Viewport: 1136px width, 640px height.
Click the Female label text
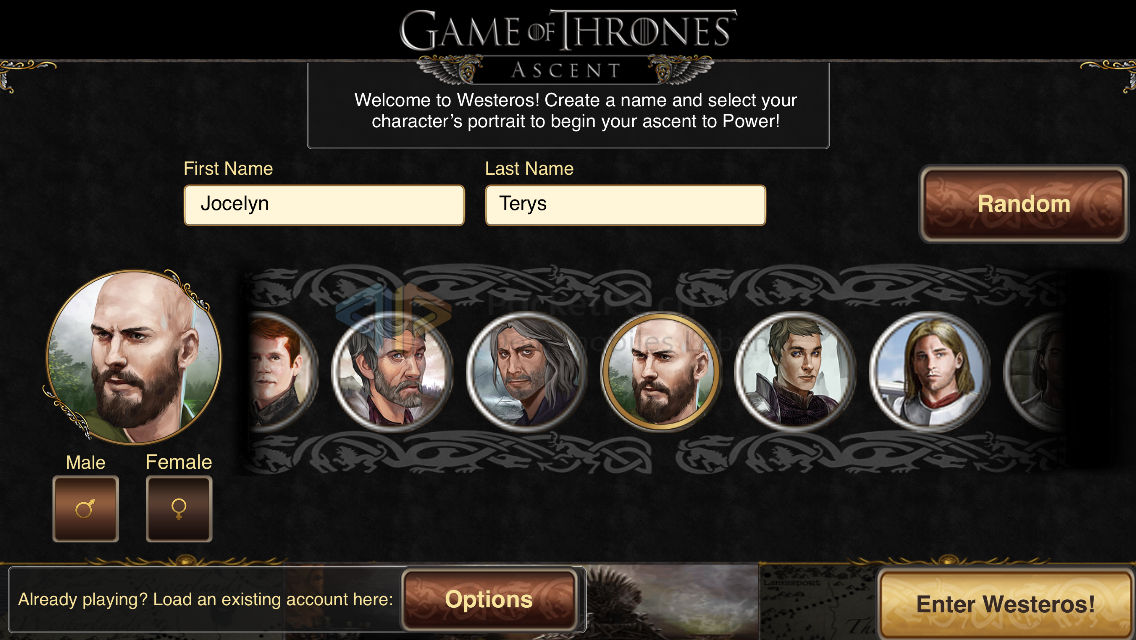179,462
